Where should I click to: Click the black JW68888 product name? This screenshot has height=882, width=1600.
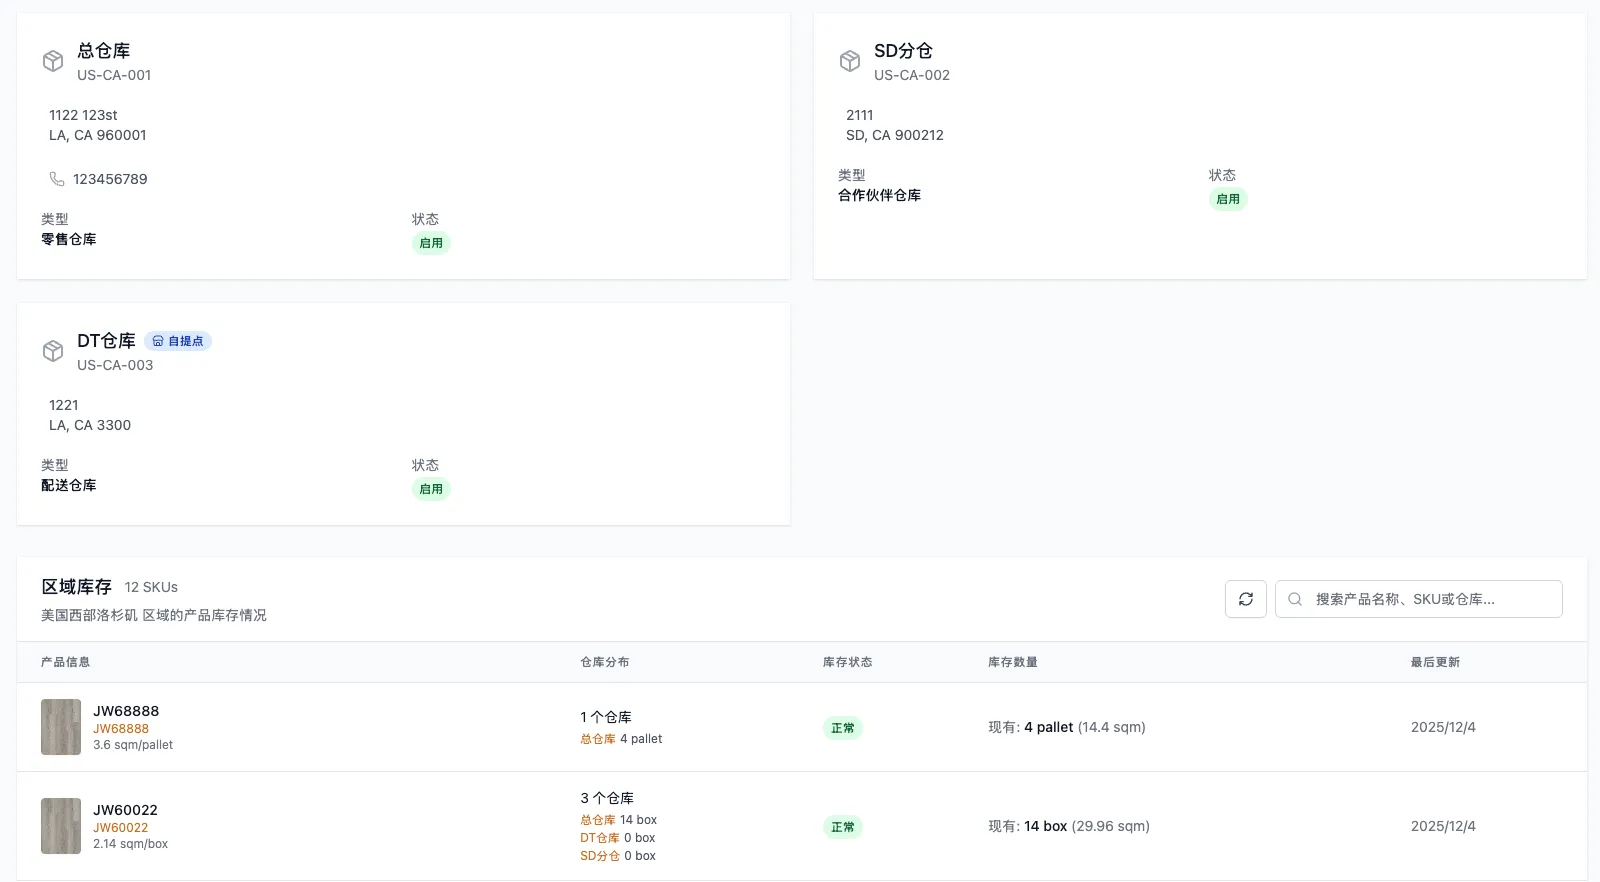(x=126, y=711)
